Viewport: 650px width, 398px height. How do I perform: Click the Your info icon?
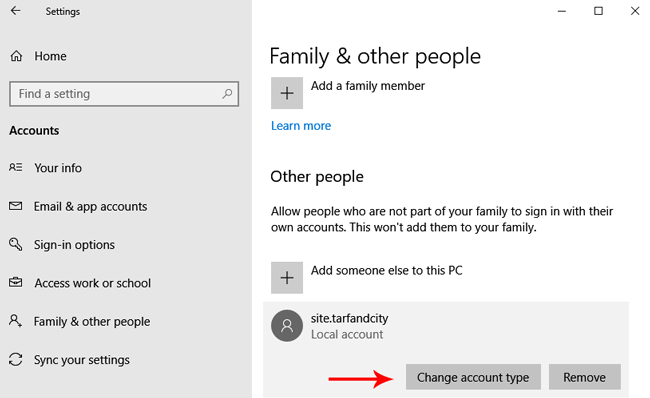click(x=16, y=167)
